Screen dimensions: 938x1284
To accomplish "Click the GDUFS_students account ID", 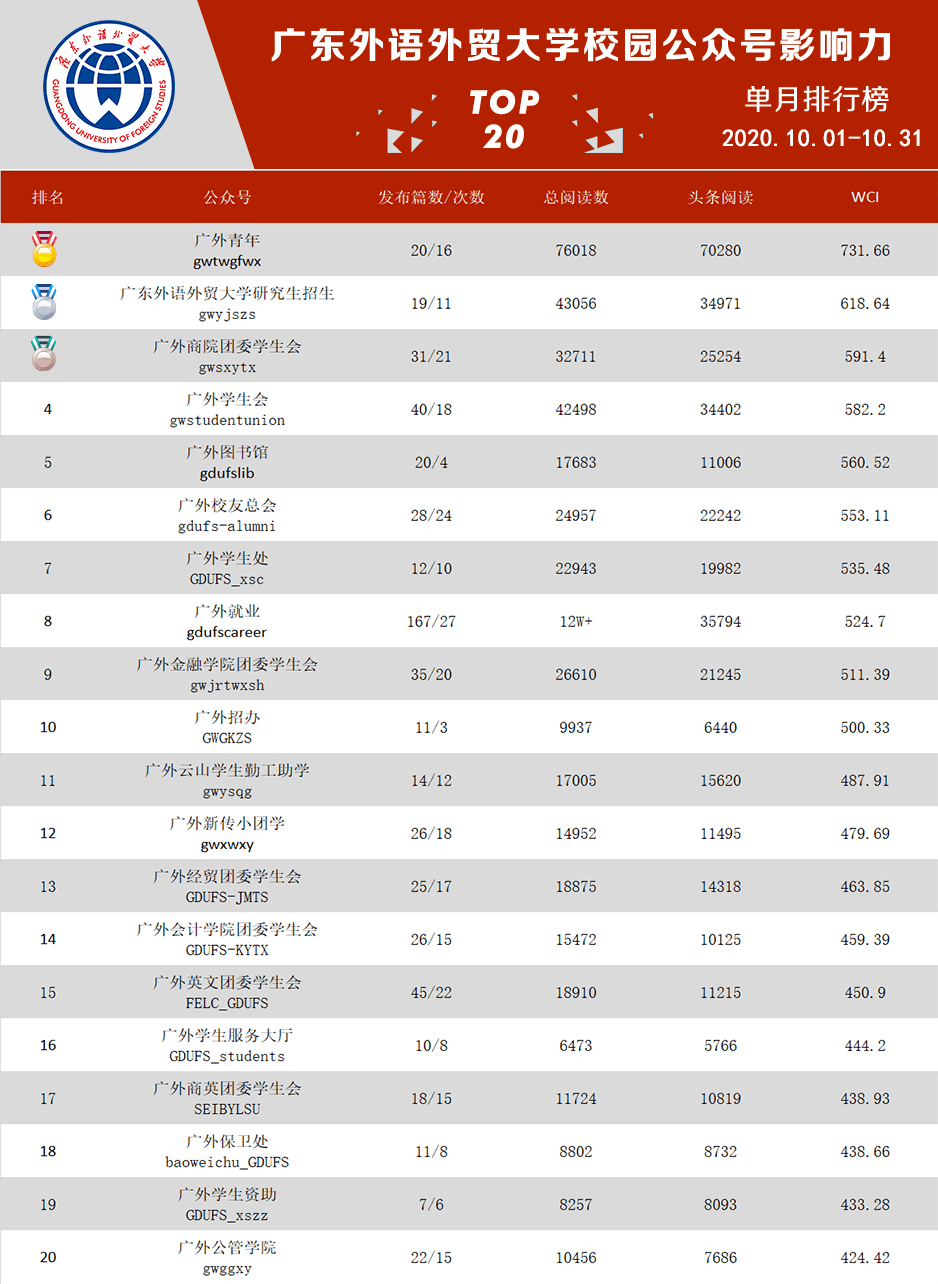I will (x=227, y=1056).
